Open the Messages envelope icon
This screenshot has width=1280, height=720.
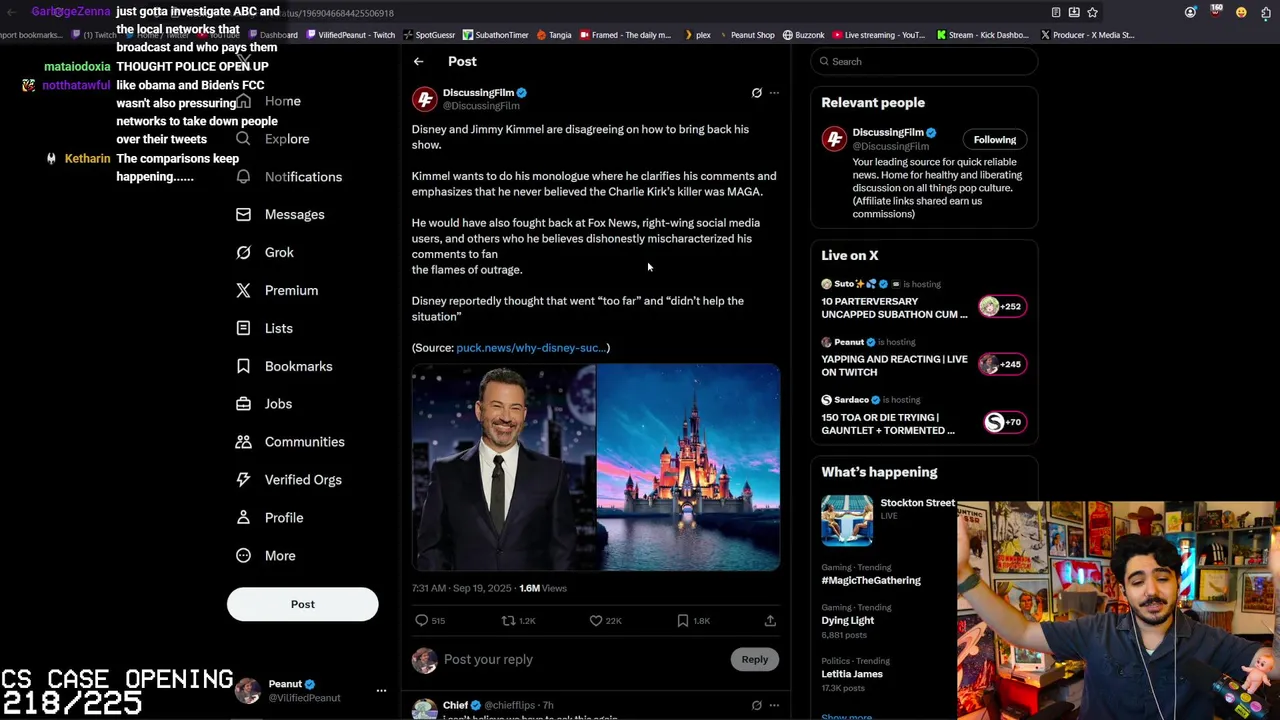pyautogui.click(x=243, y=215)
